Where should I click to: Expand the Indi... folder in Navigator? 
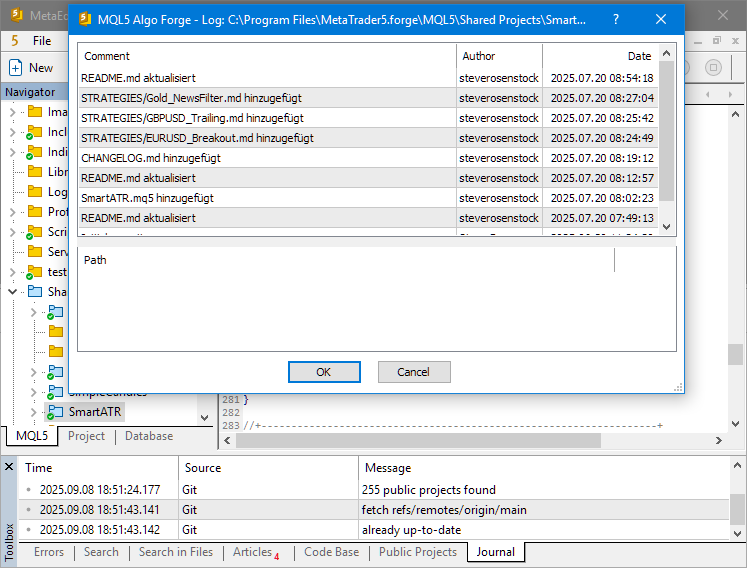pos(12,152)
